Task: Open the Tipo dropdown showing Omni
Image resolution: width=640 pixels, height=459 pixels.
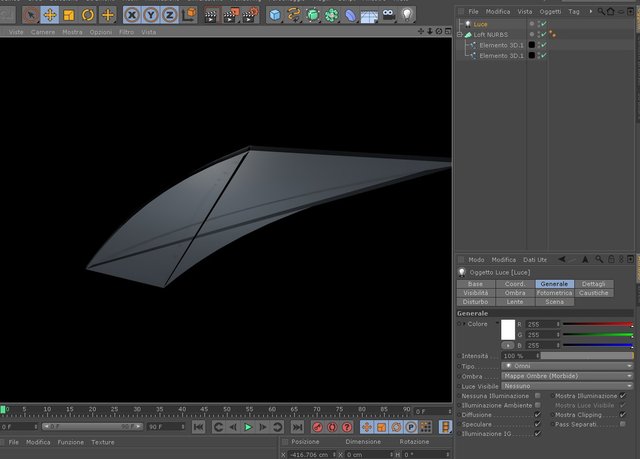Action: [567, 366]
